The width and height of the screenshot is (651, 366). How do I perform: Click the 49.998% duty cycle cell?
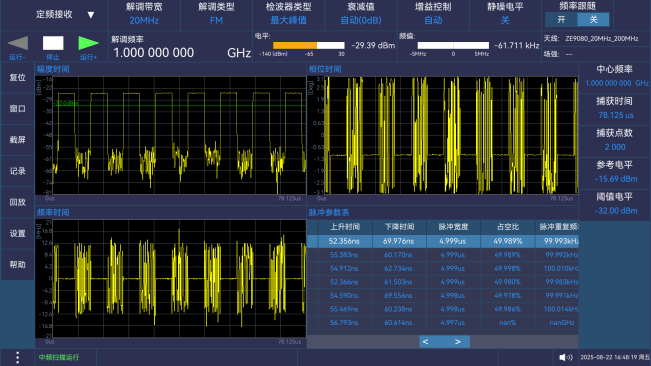pos(507,268)
